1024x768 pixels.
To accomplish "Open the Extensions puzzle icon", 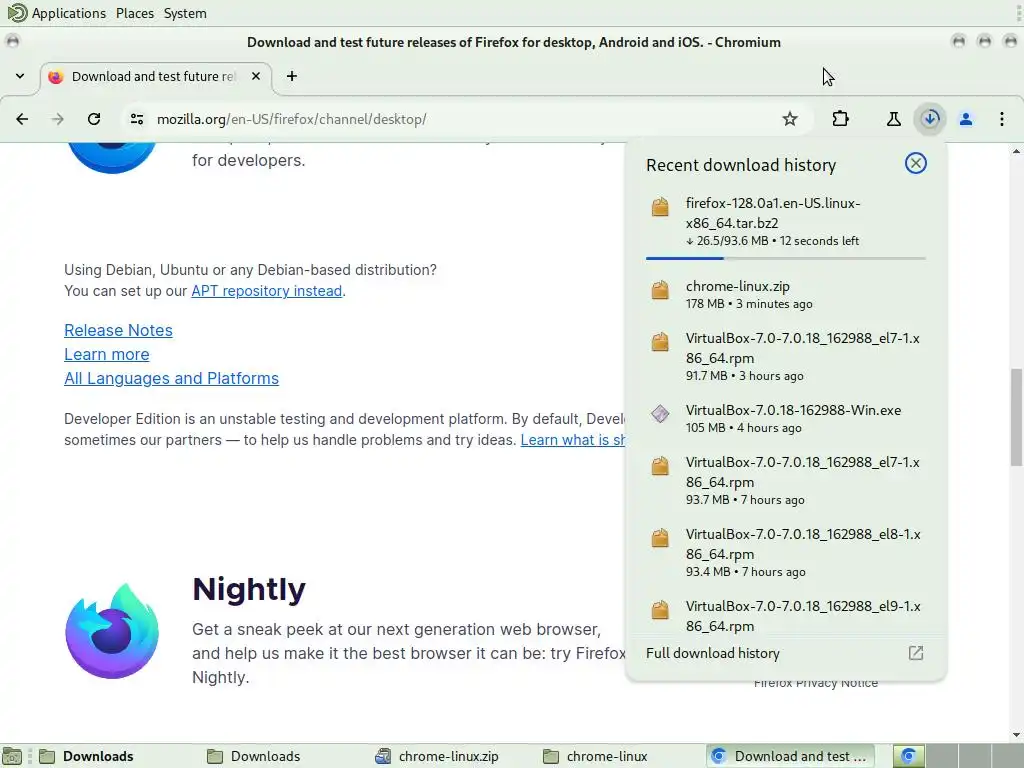I will pos(840,119).
